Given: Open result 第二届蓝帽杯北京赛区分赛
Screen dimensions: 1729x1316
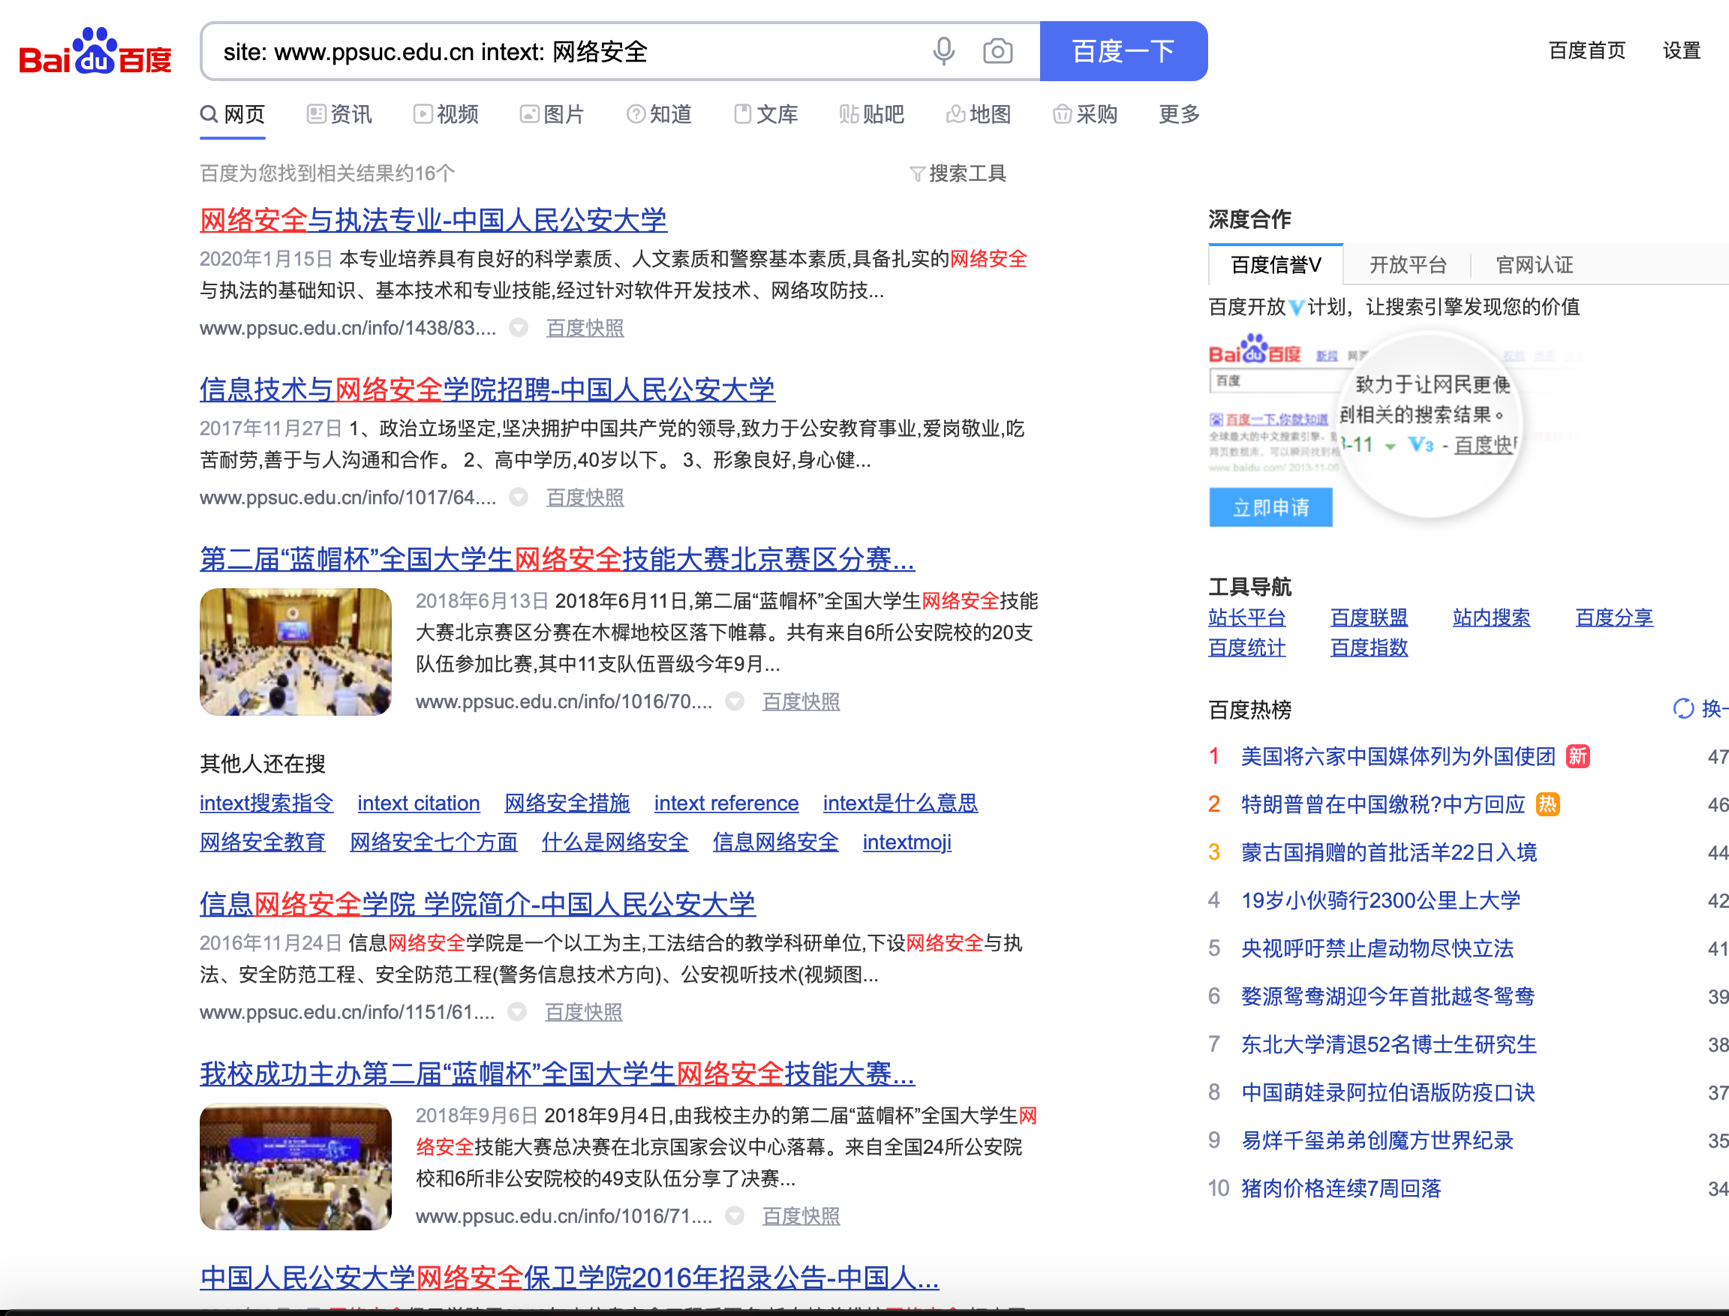Looking at the screenshot, I should click(557, 559).
